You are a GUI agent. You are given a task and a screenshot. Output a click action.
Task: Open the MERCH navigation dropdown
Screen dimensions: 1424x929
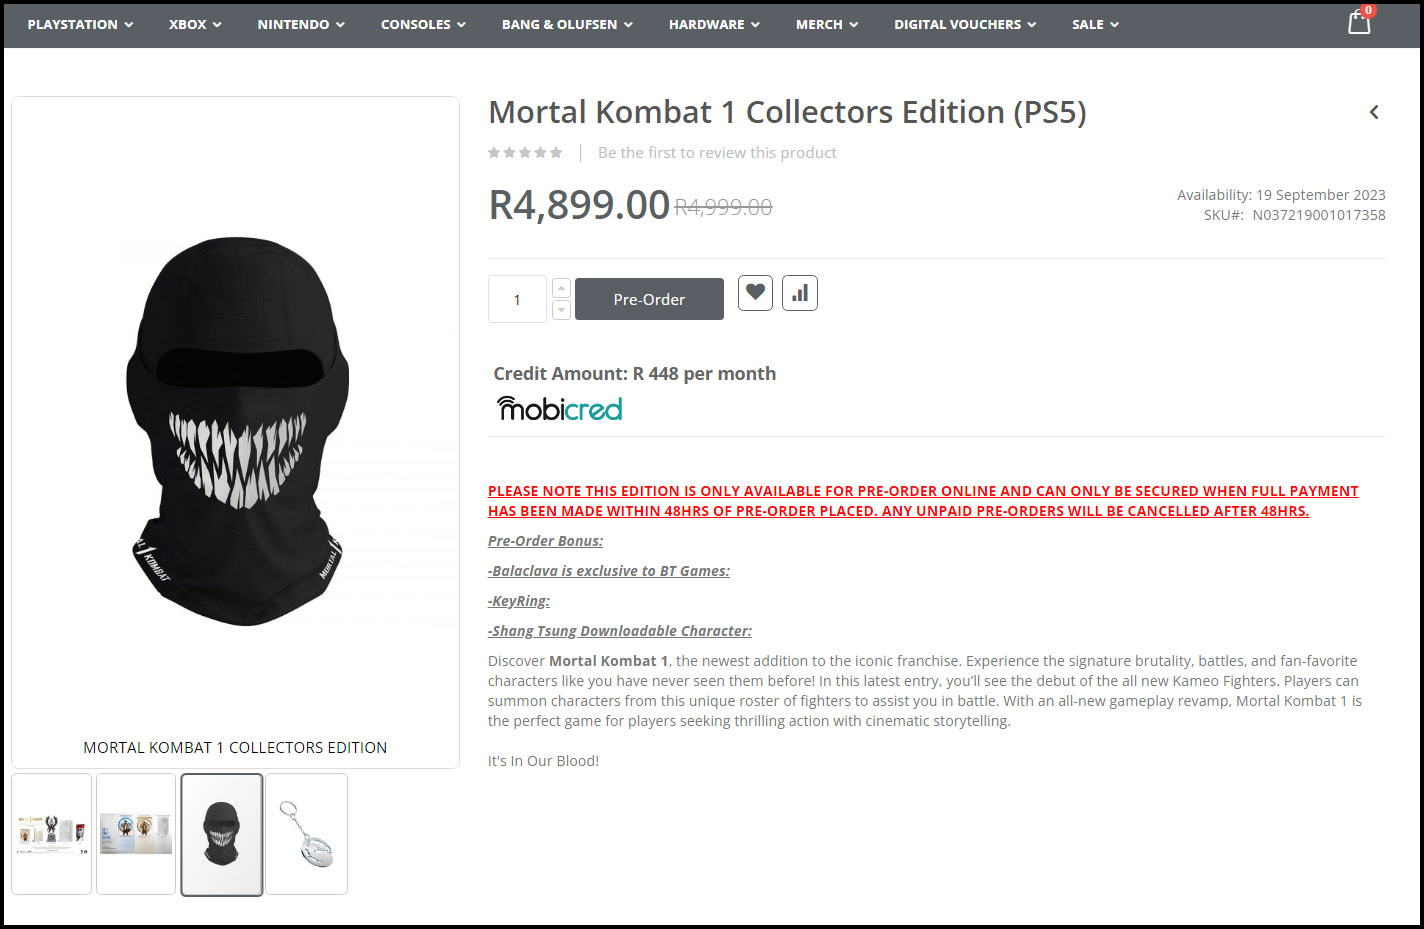(826, 24)
